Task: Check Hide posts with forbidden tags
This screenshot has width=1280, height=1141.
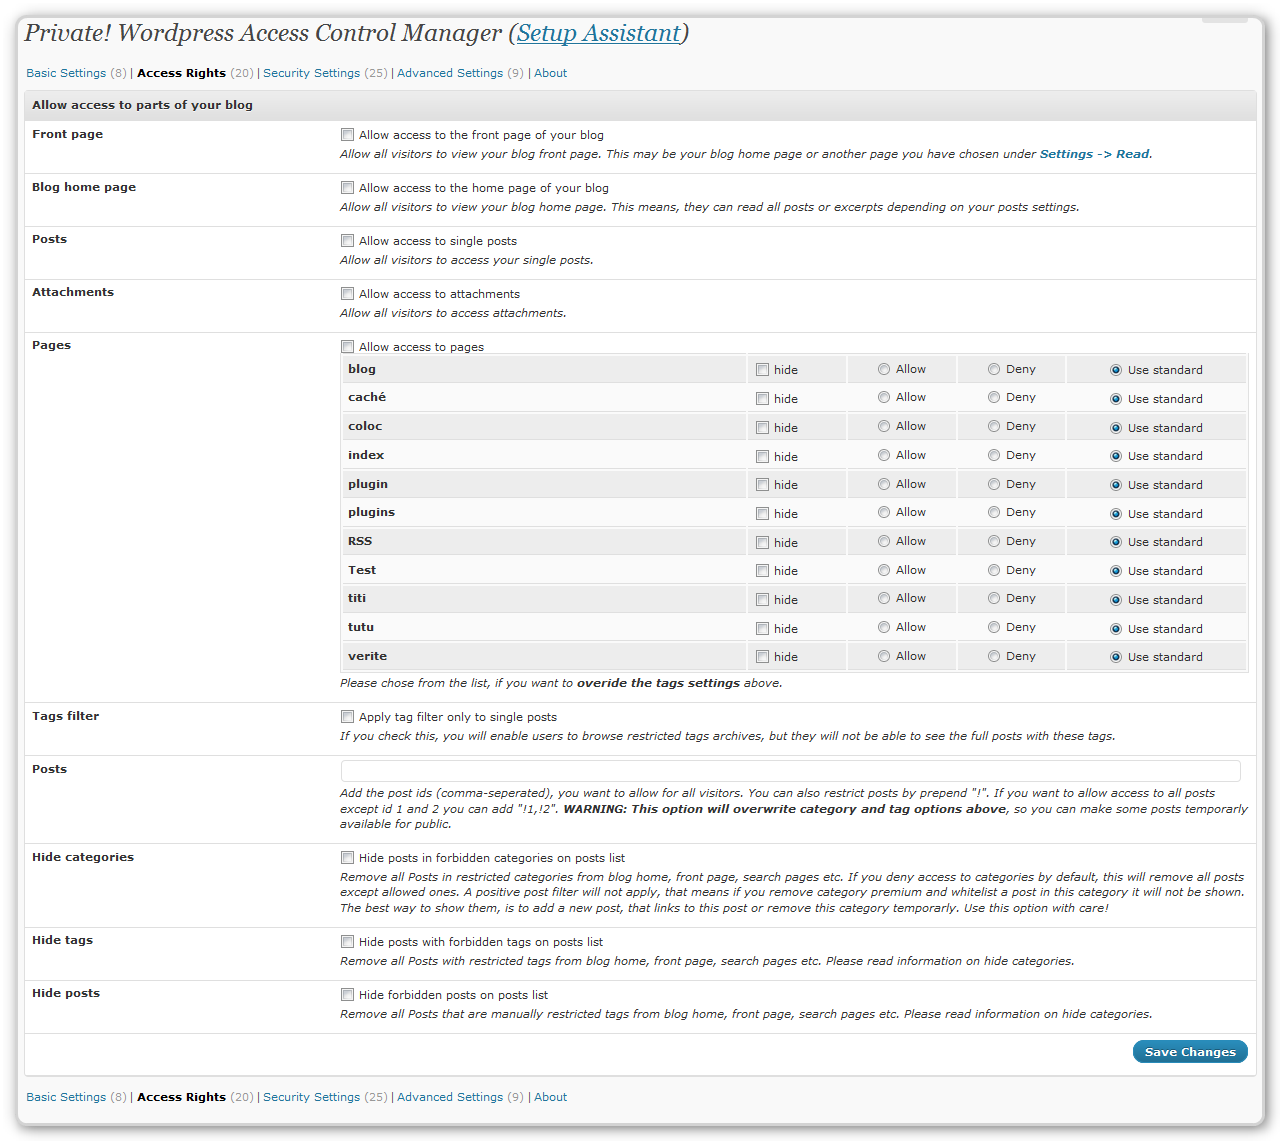Action: (347, 941)
